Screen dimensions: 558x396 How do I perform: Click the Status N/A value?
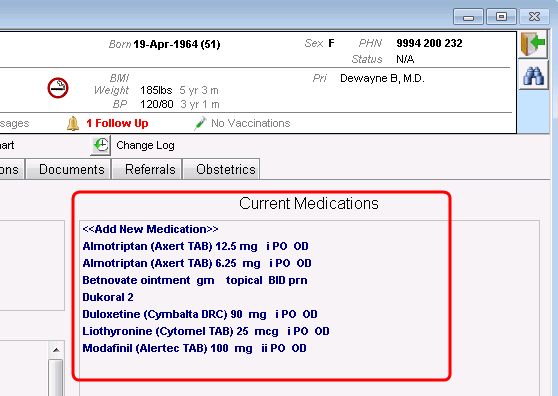[405, 59]
